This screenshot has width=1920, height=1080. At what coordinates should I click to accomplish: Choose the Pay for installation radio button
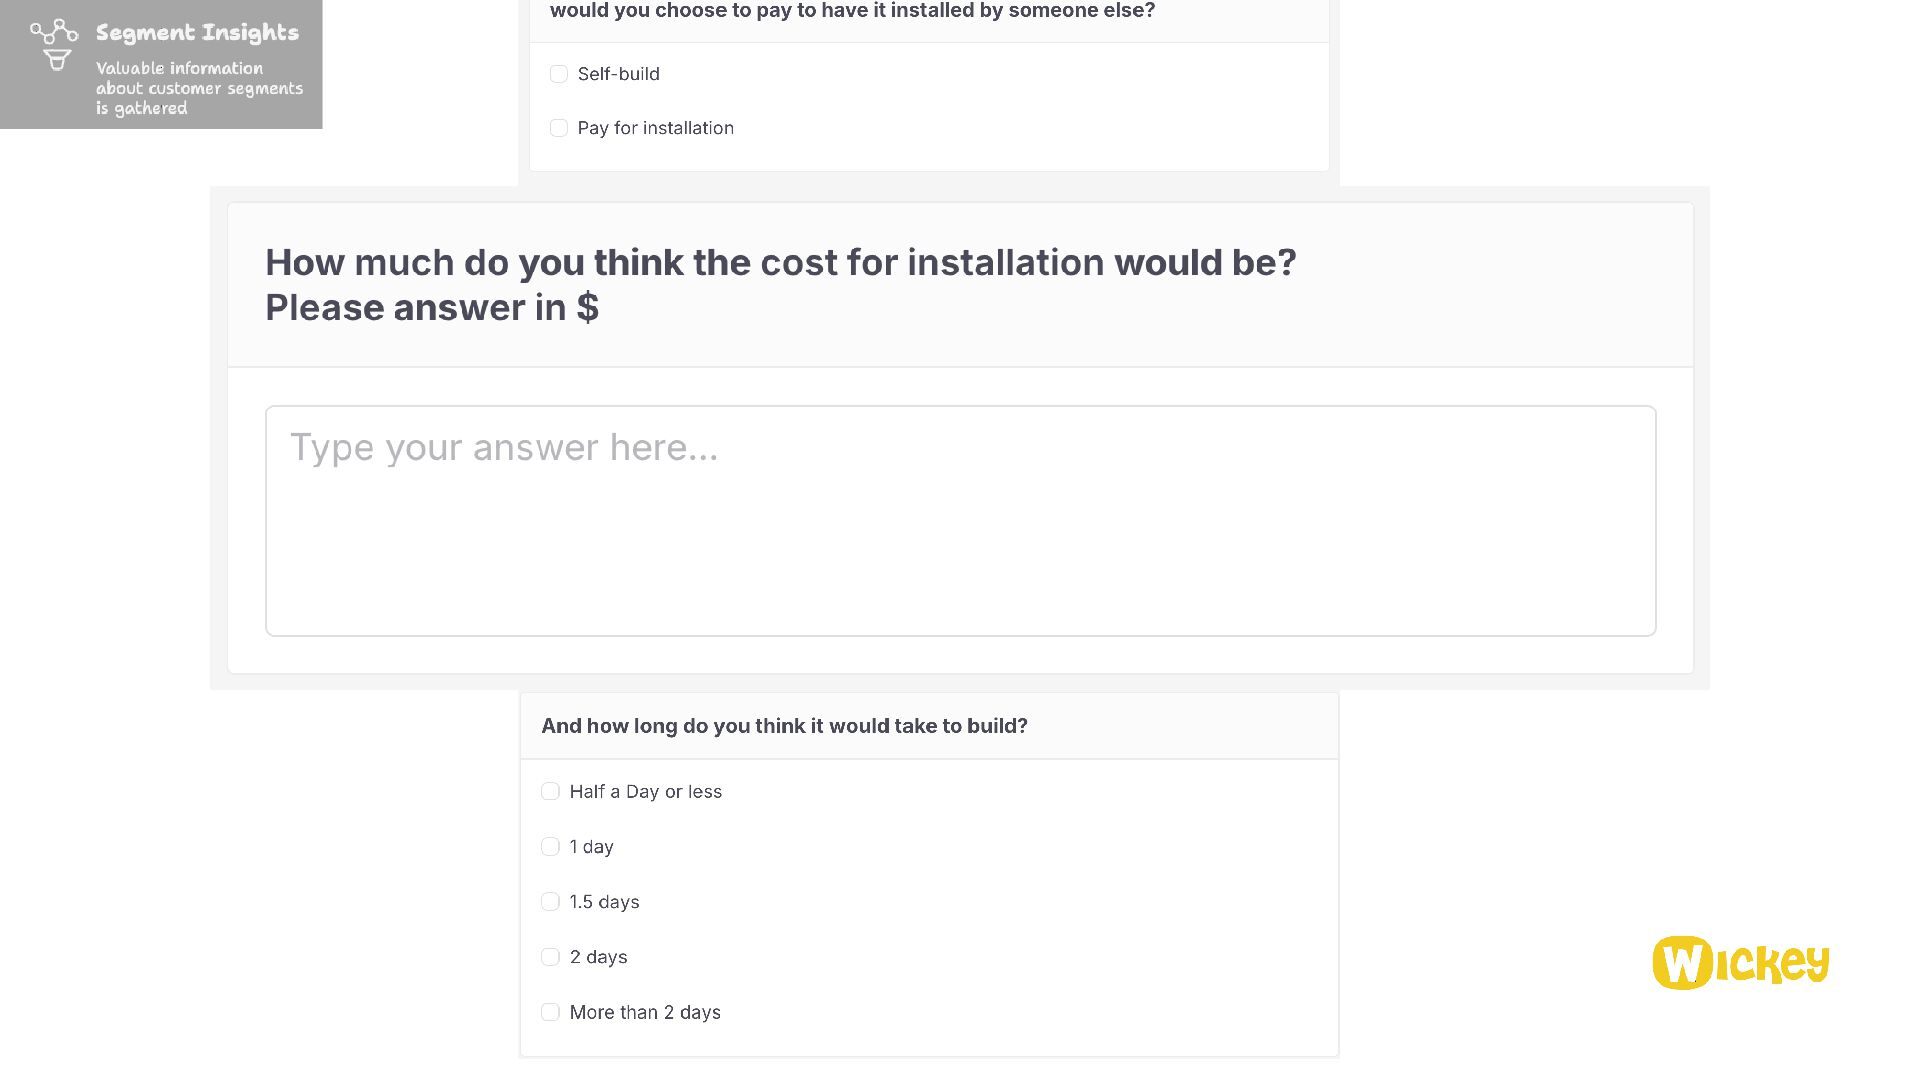[559, 128]
